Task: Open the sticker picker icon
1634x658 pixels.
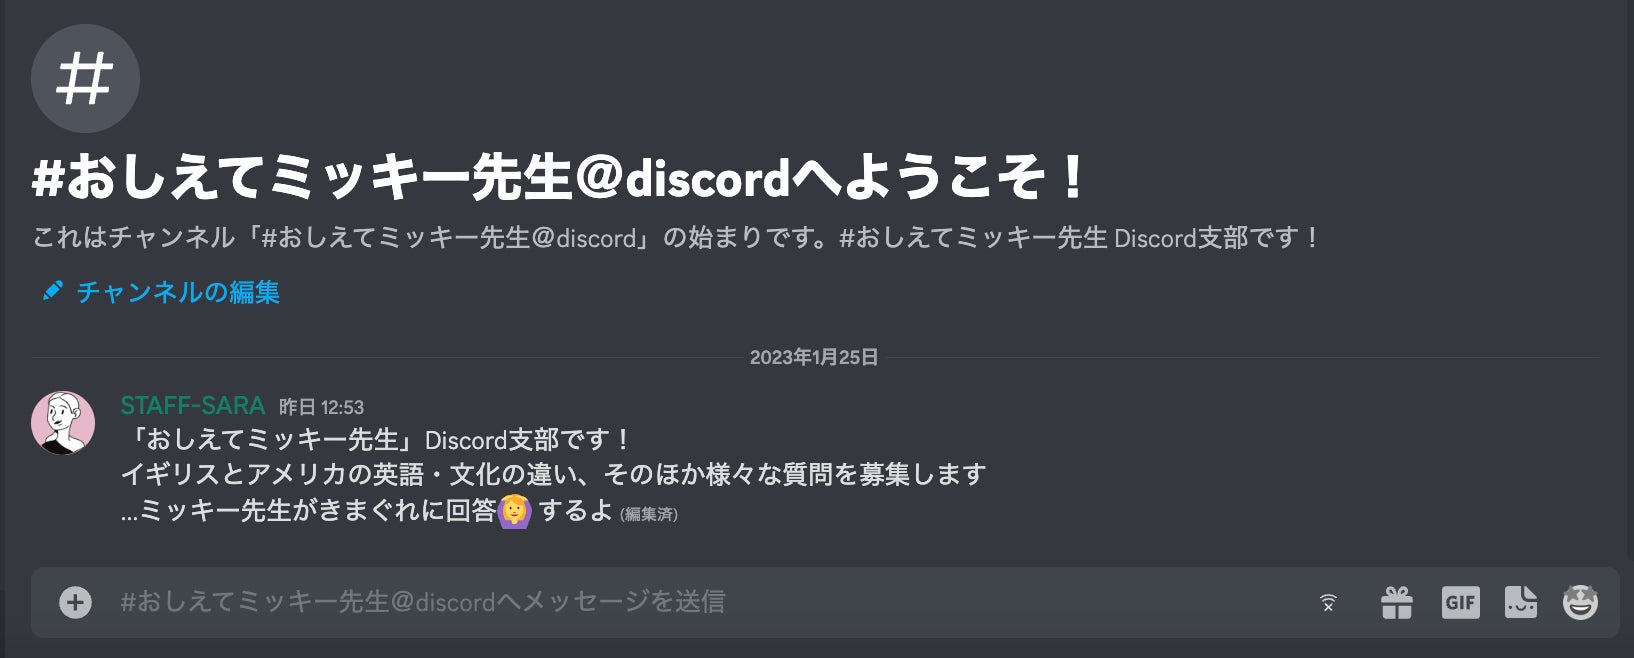Action: (1521, 602)
